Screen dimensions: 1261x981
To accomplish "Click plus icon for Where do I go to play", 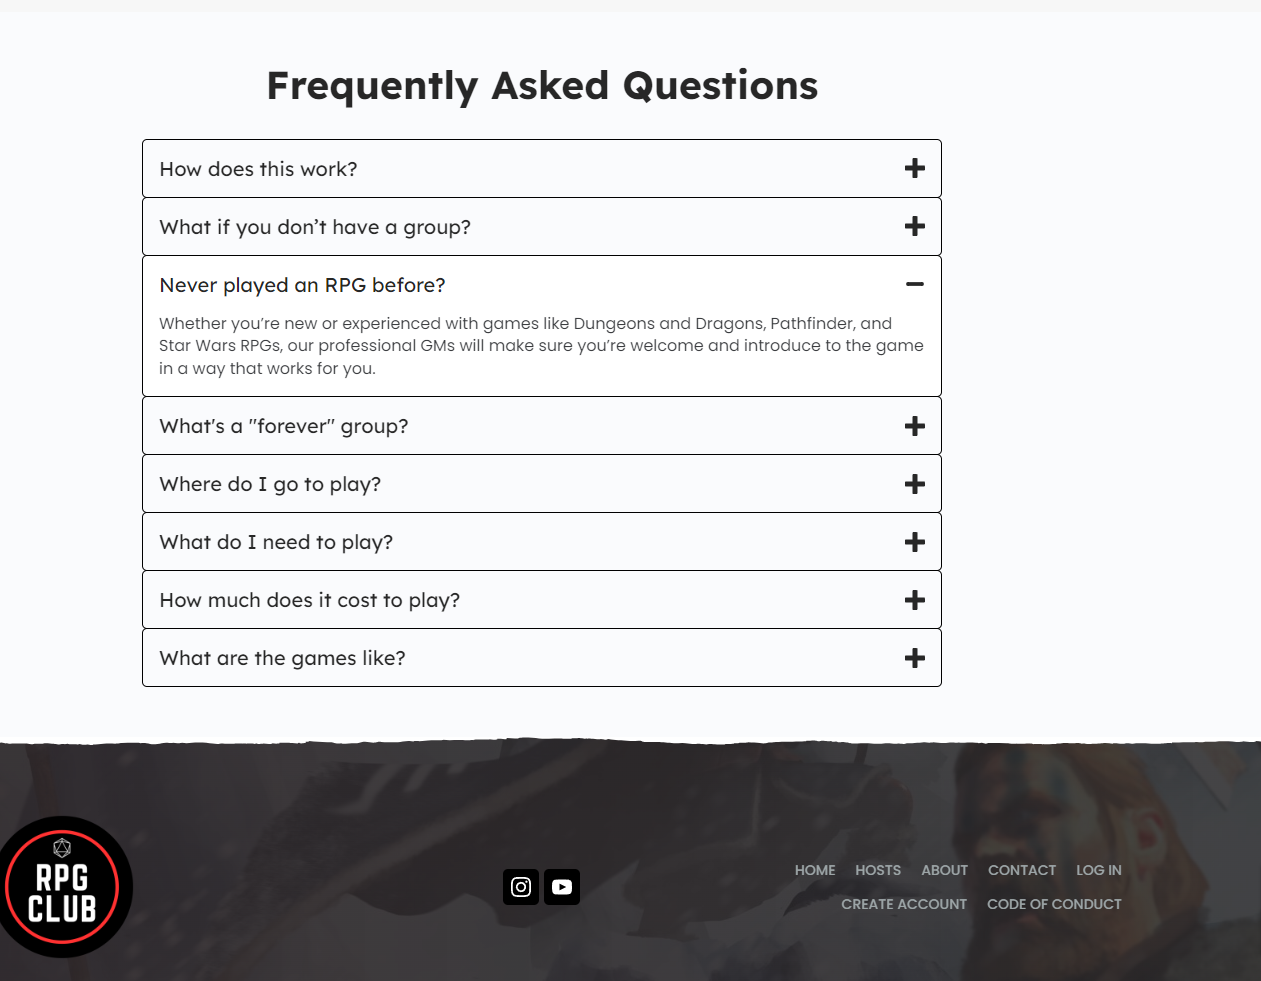I will (914, 484).
